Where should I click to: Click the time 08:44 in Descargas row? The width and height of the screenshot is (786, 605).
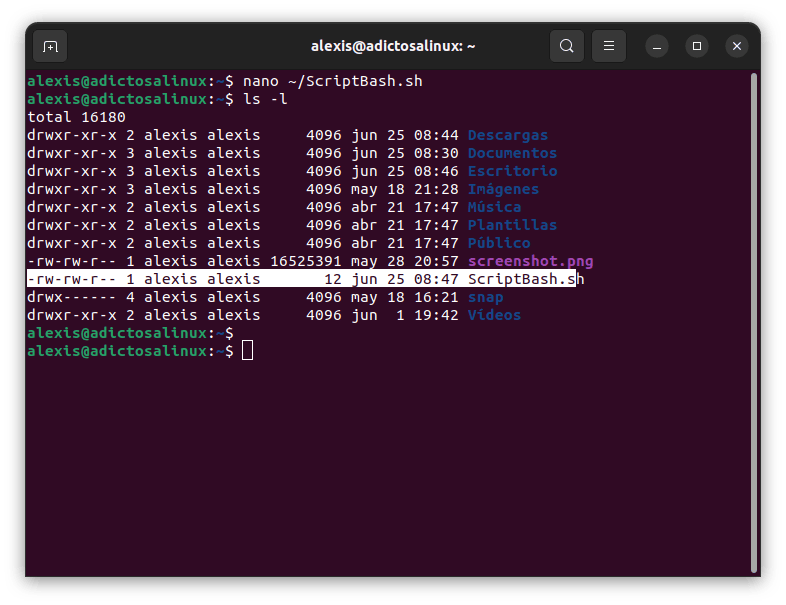tap(436, 135)
